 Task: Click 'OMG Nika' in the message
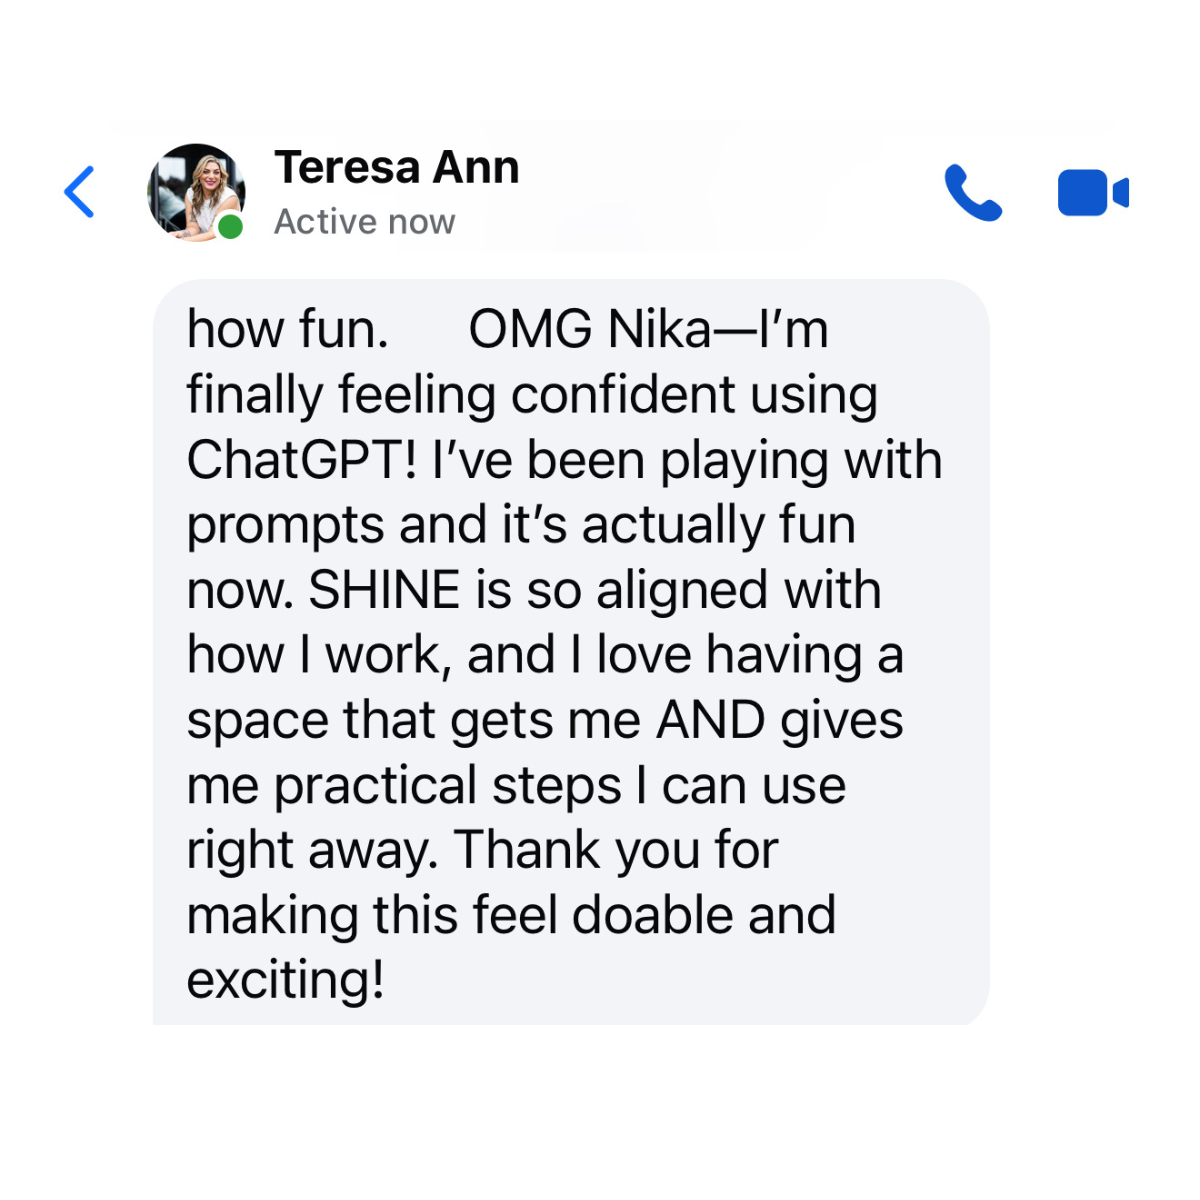coord(590,329)
